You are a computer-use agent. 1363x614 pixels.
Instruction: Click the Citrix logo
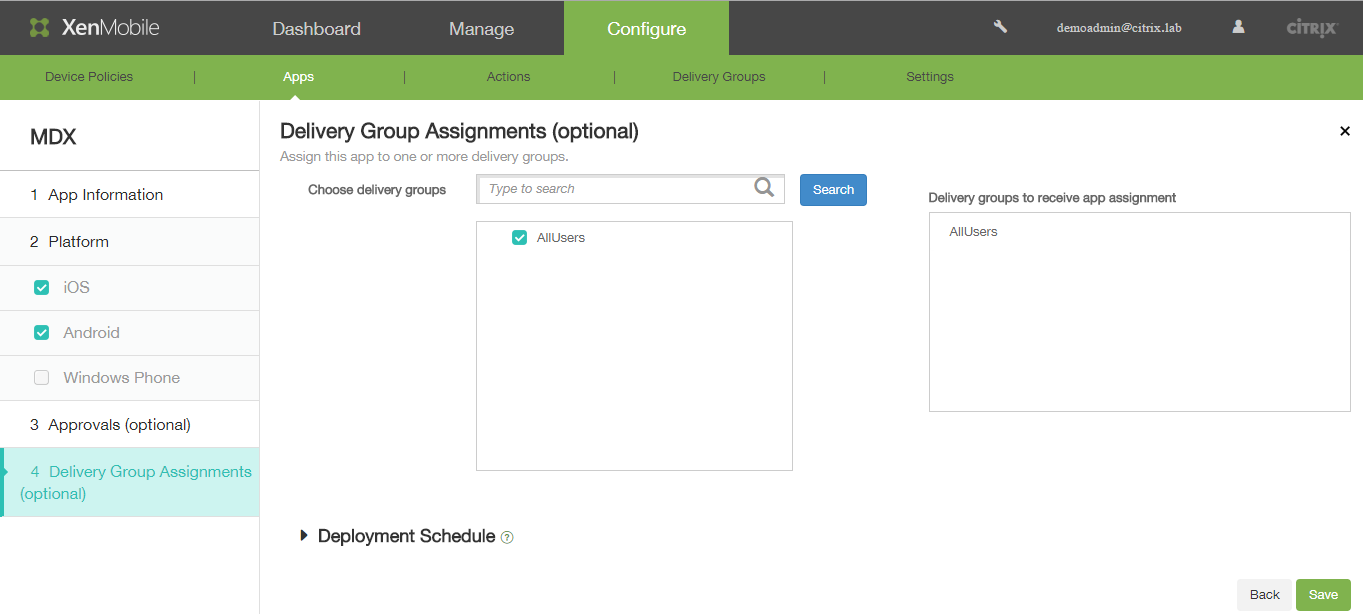1311,28
